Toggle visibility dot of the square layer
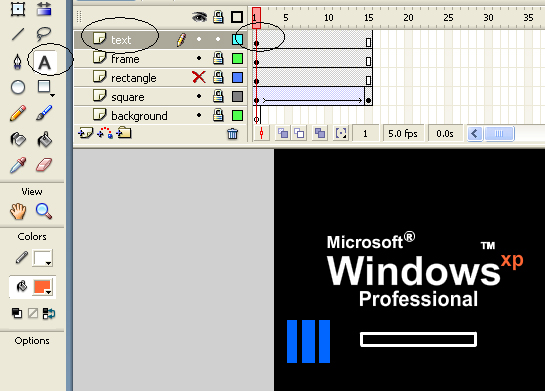This screenshot has width=545, height=391. pos(199,96)
